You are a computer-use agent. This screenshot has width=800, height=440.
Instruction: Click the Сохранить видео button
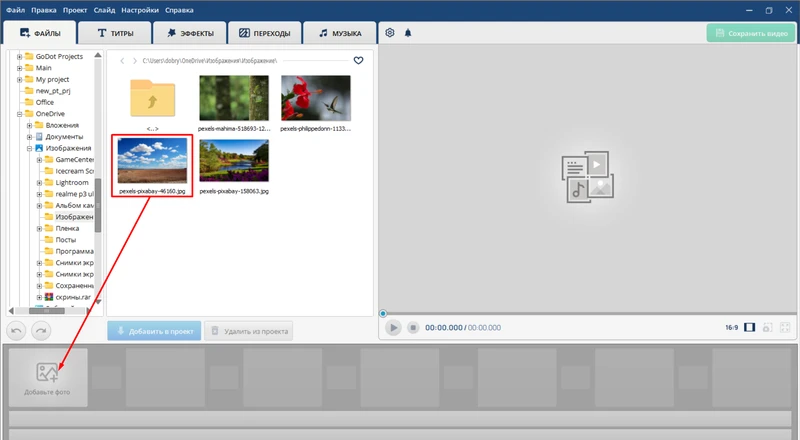coord(750,33)
